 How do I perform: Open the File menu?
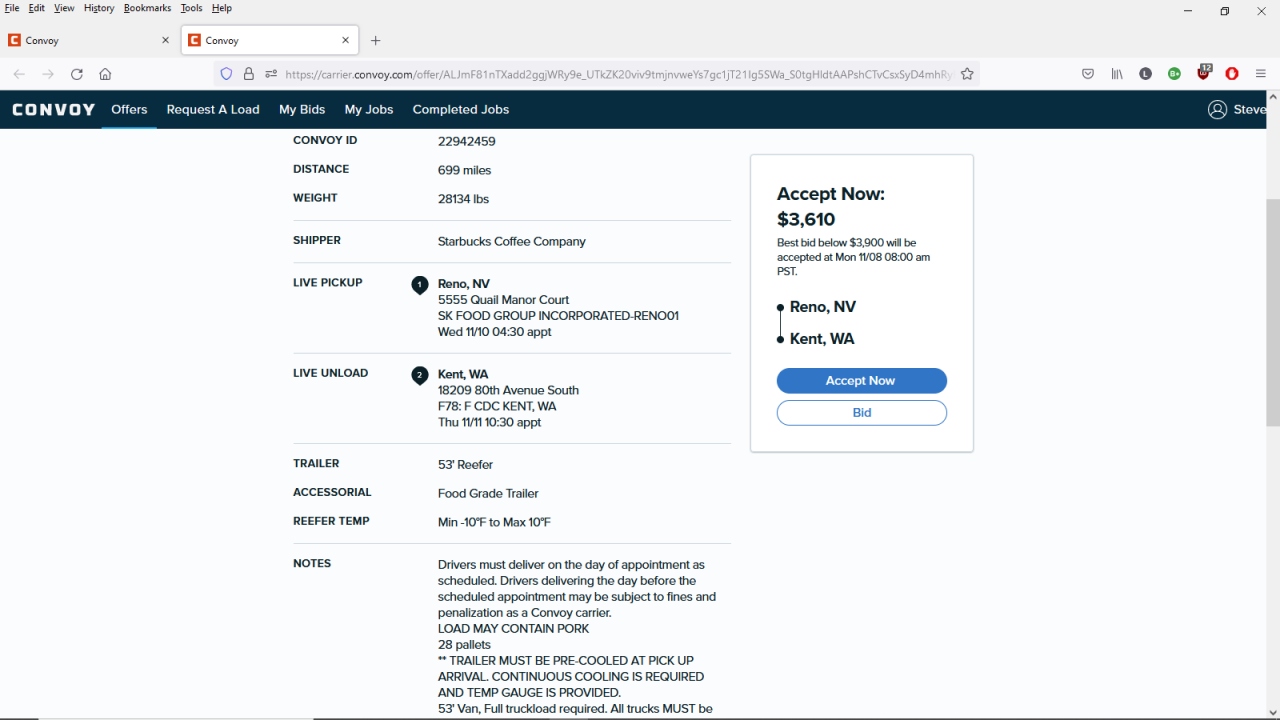coord(12,8)
